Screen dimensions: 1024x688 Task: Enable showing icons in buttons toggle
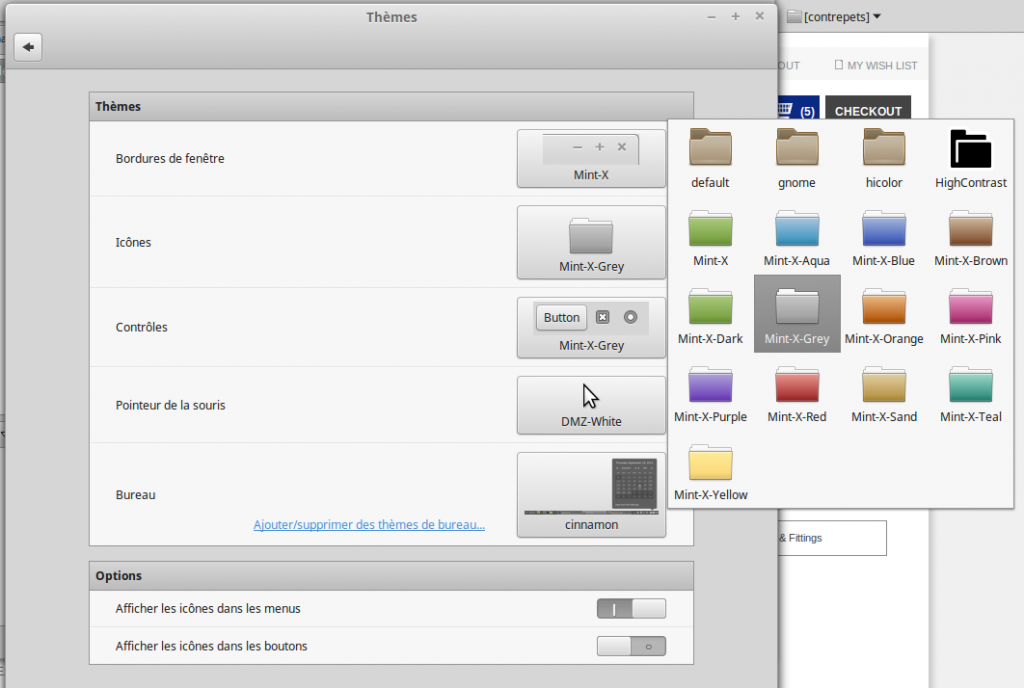631,646
